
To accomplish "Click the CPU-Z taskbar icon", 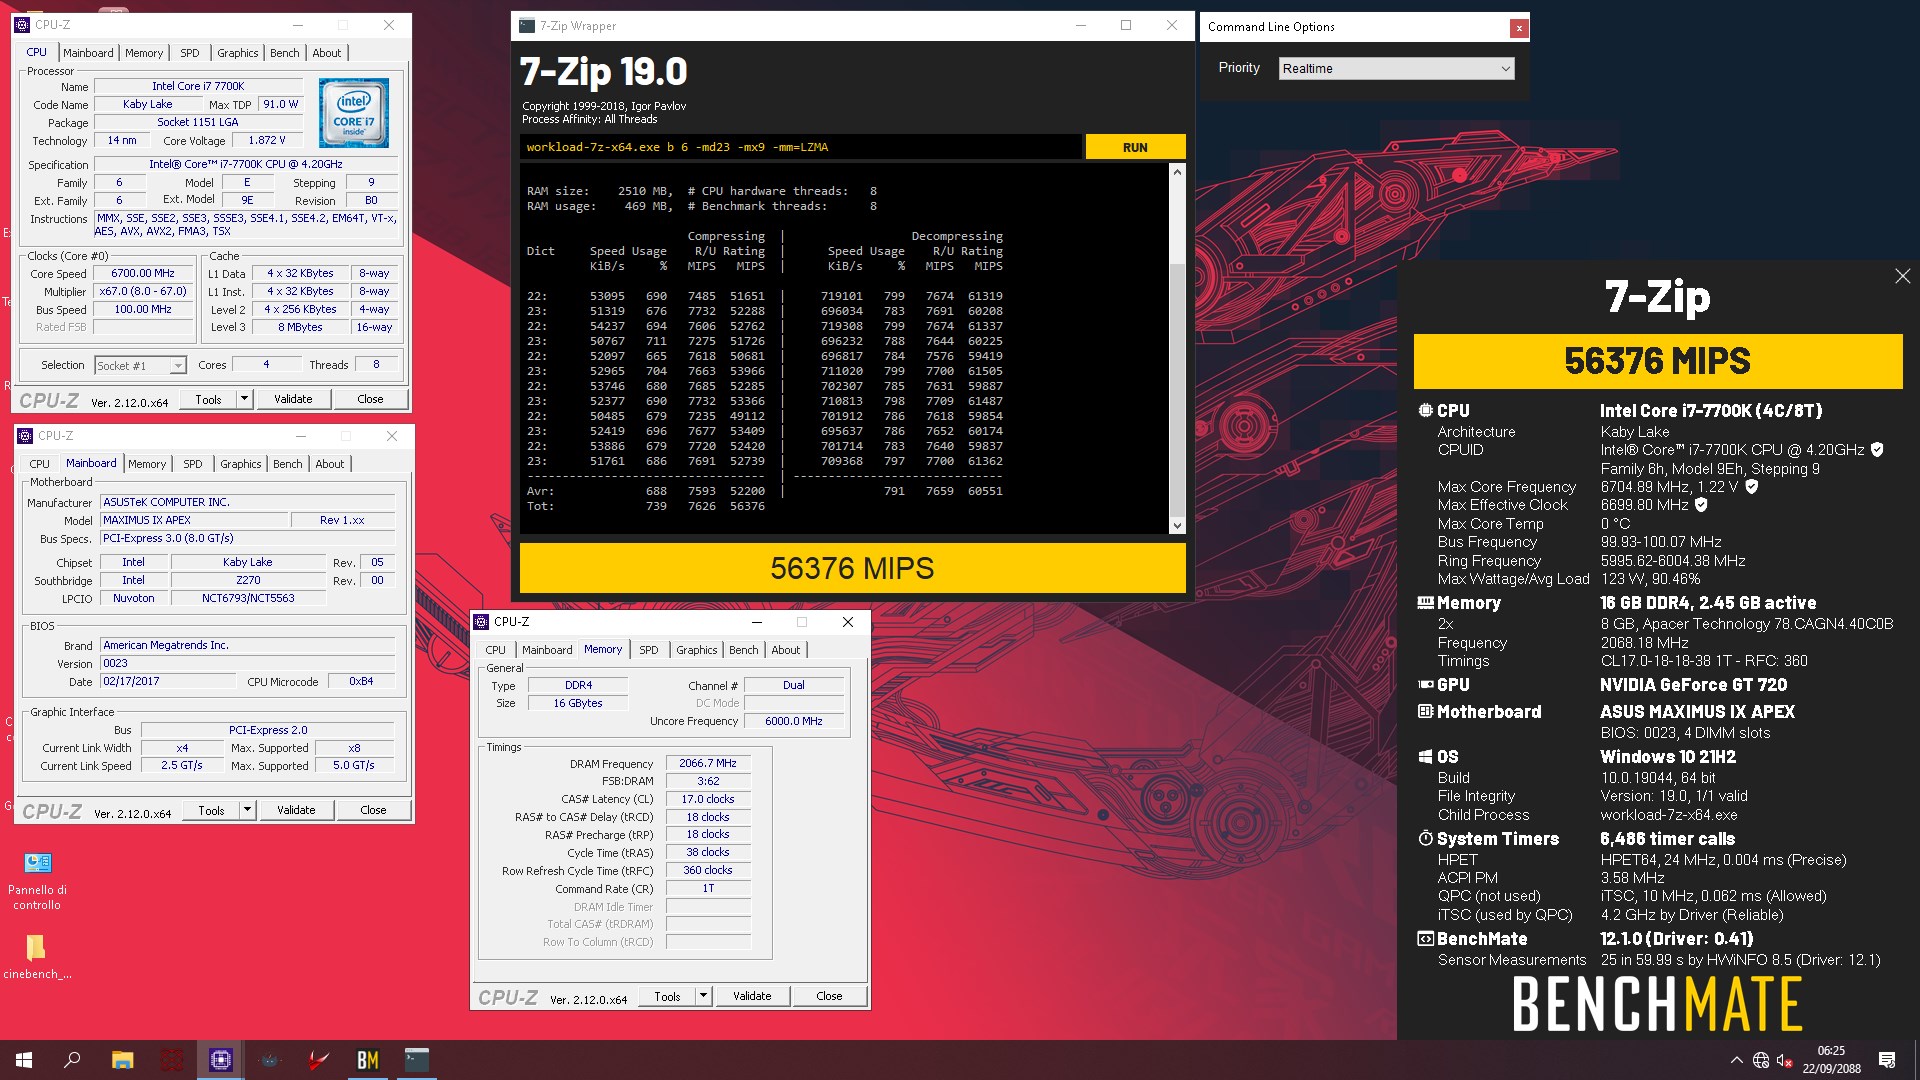I will [221, 1060].
